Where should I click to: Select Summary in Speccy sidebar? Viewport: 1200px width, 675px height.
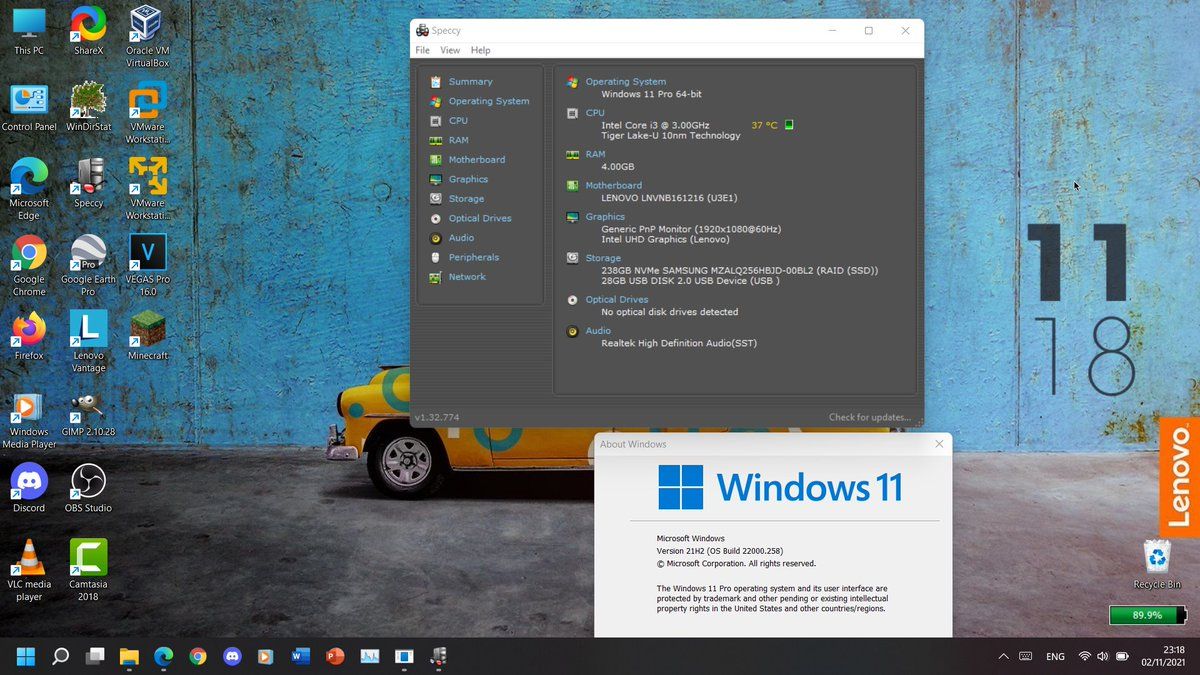(x=470, y=82)
